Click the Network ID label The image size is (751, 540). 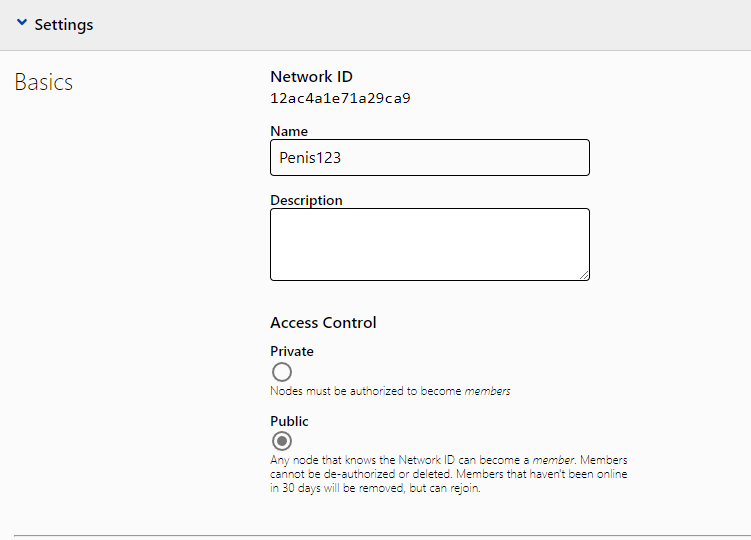[311, 76]
